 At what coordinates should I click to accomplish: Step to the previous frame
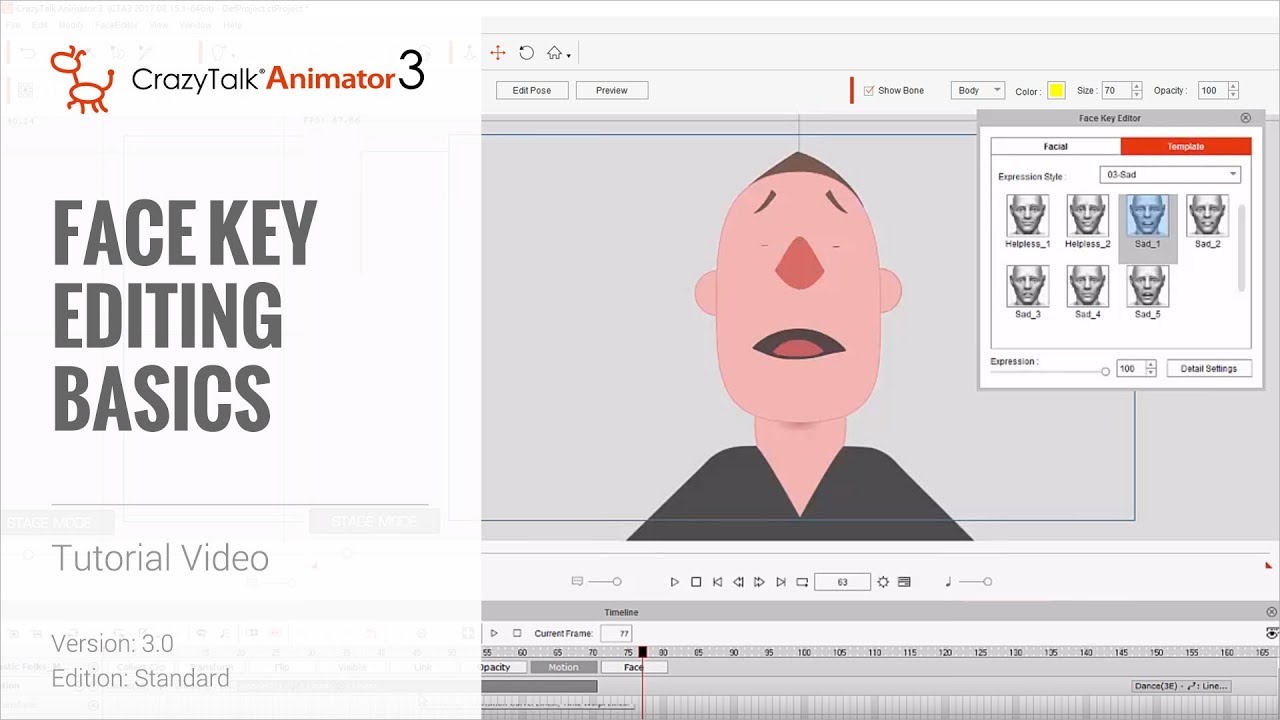(x=738, y=582)
